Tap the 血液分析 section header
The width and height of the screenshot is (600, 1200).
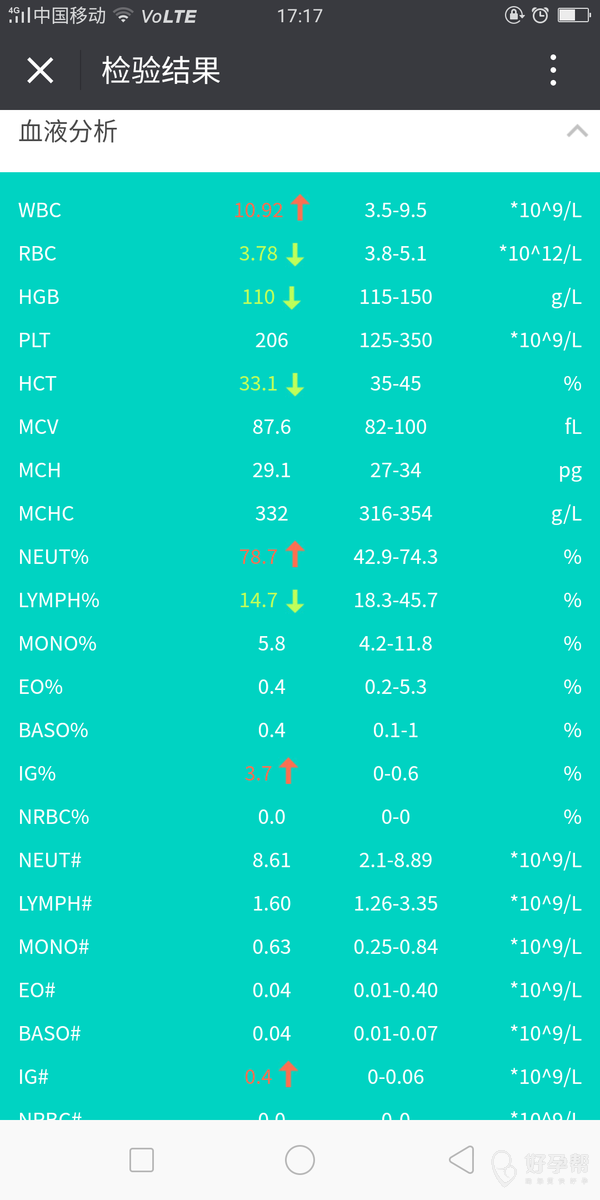tap(68, 132)
